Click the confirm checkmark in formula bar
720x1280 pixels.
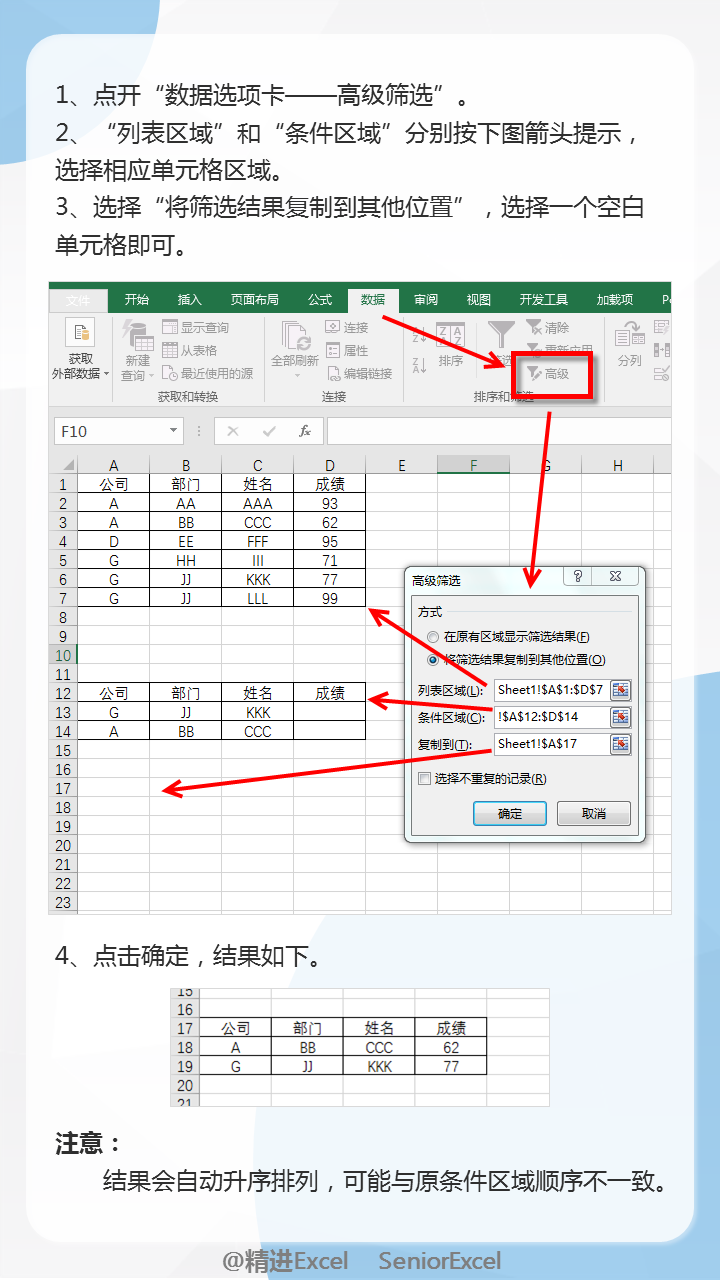(269, 431)
